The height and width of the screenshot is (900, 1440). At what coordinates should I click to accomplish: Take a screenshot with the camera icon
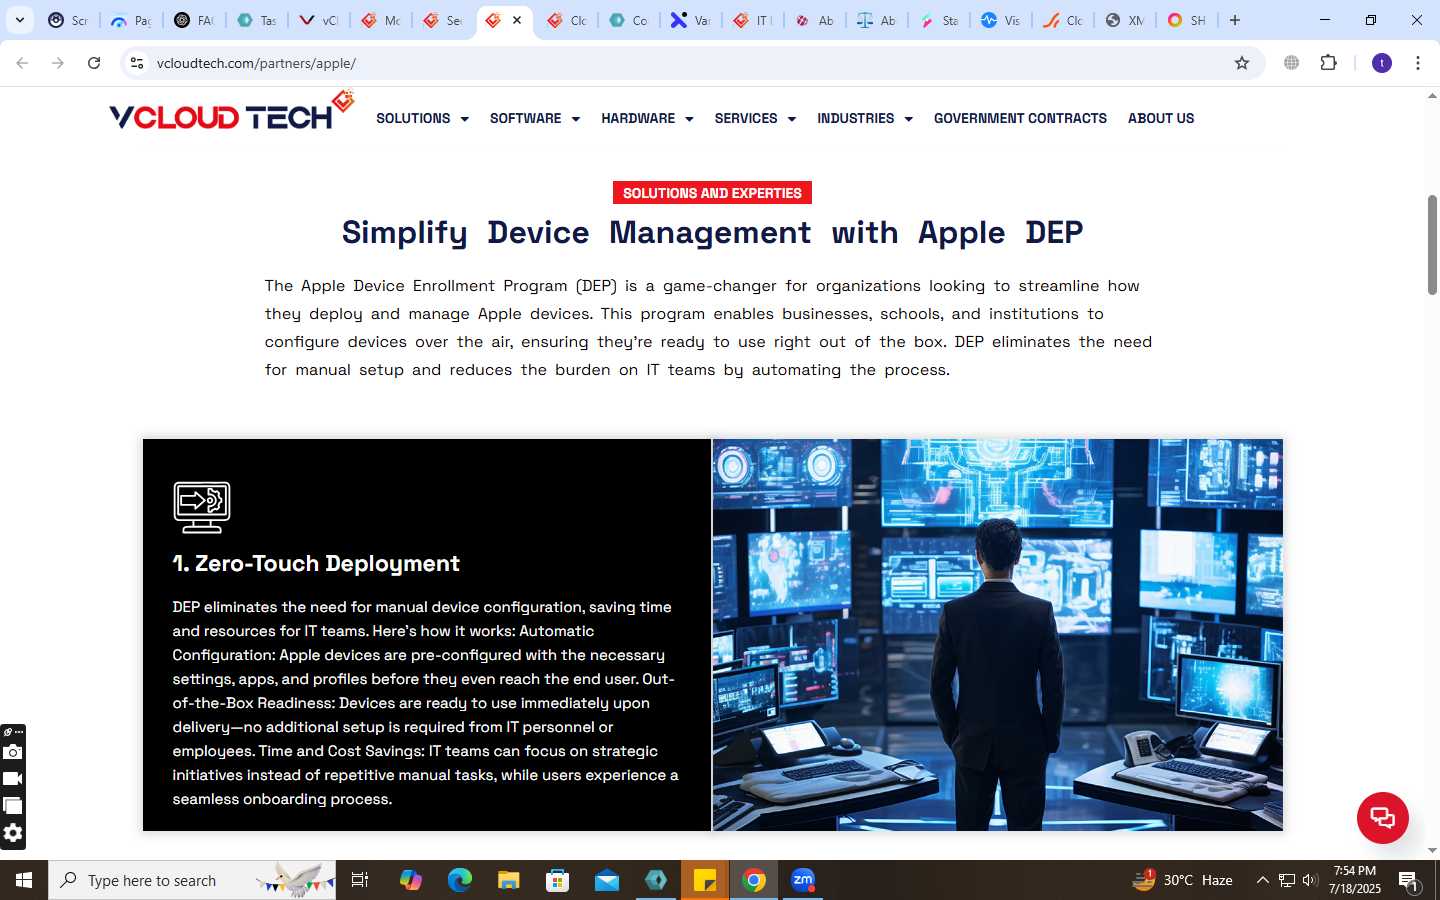(x=13, y=752)
